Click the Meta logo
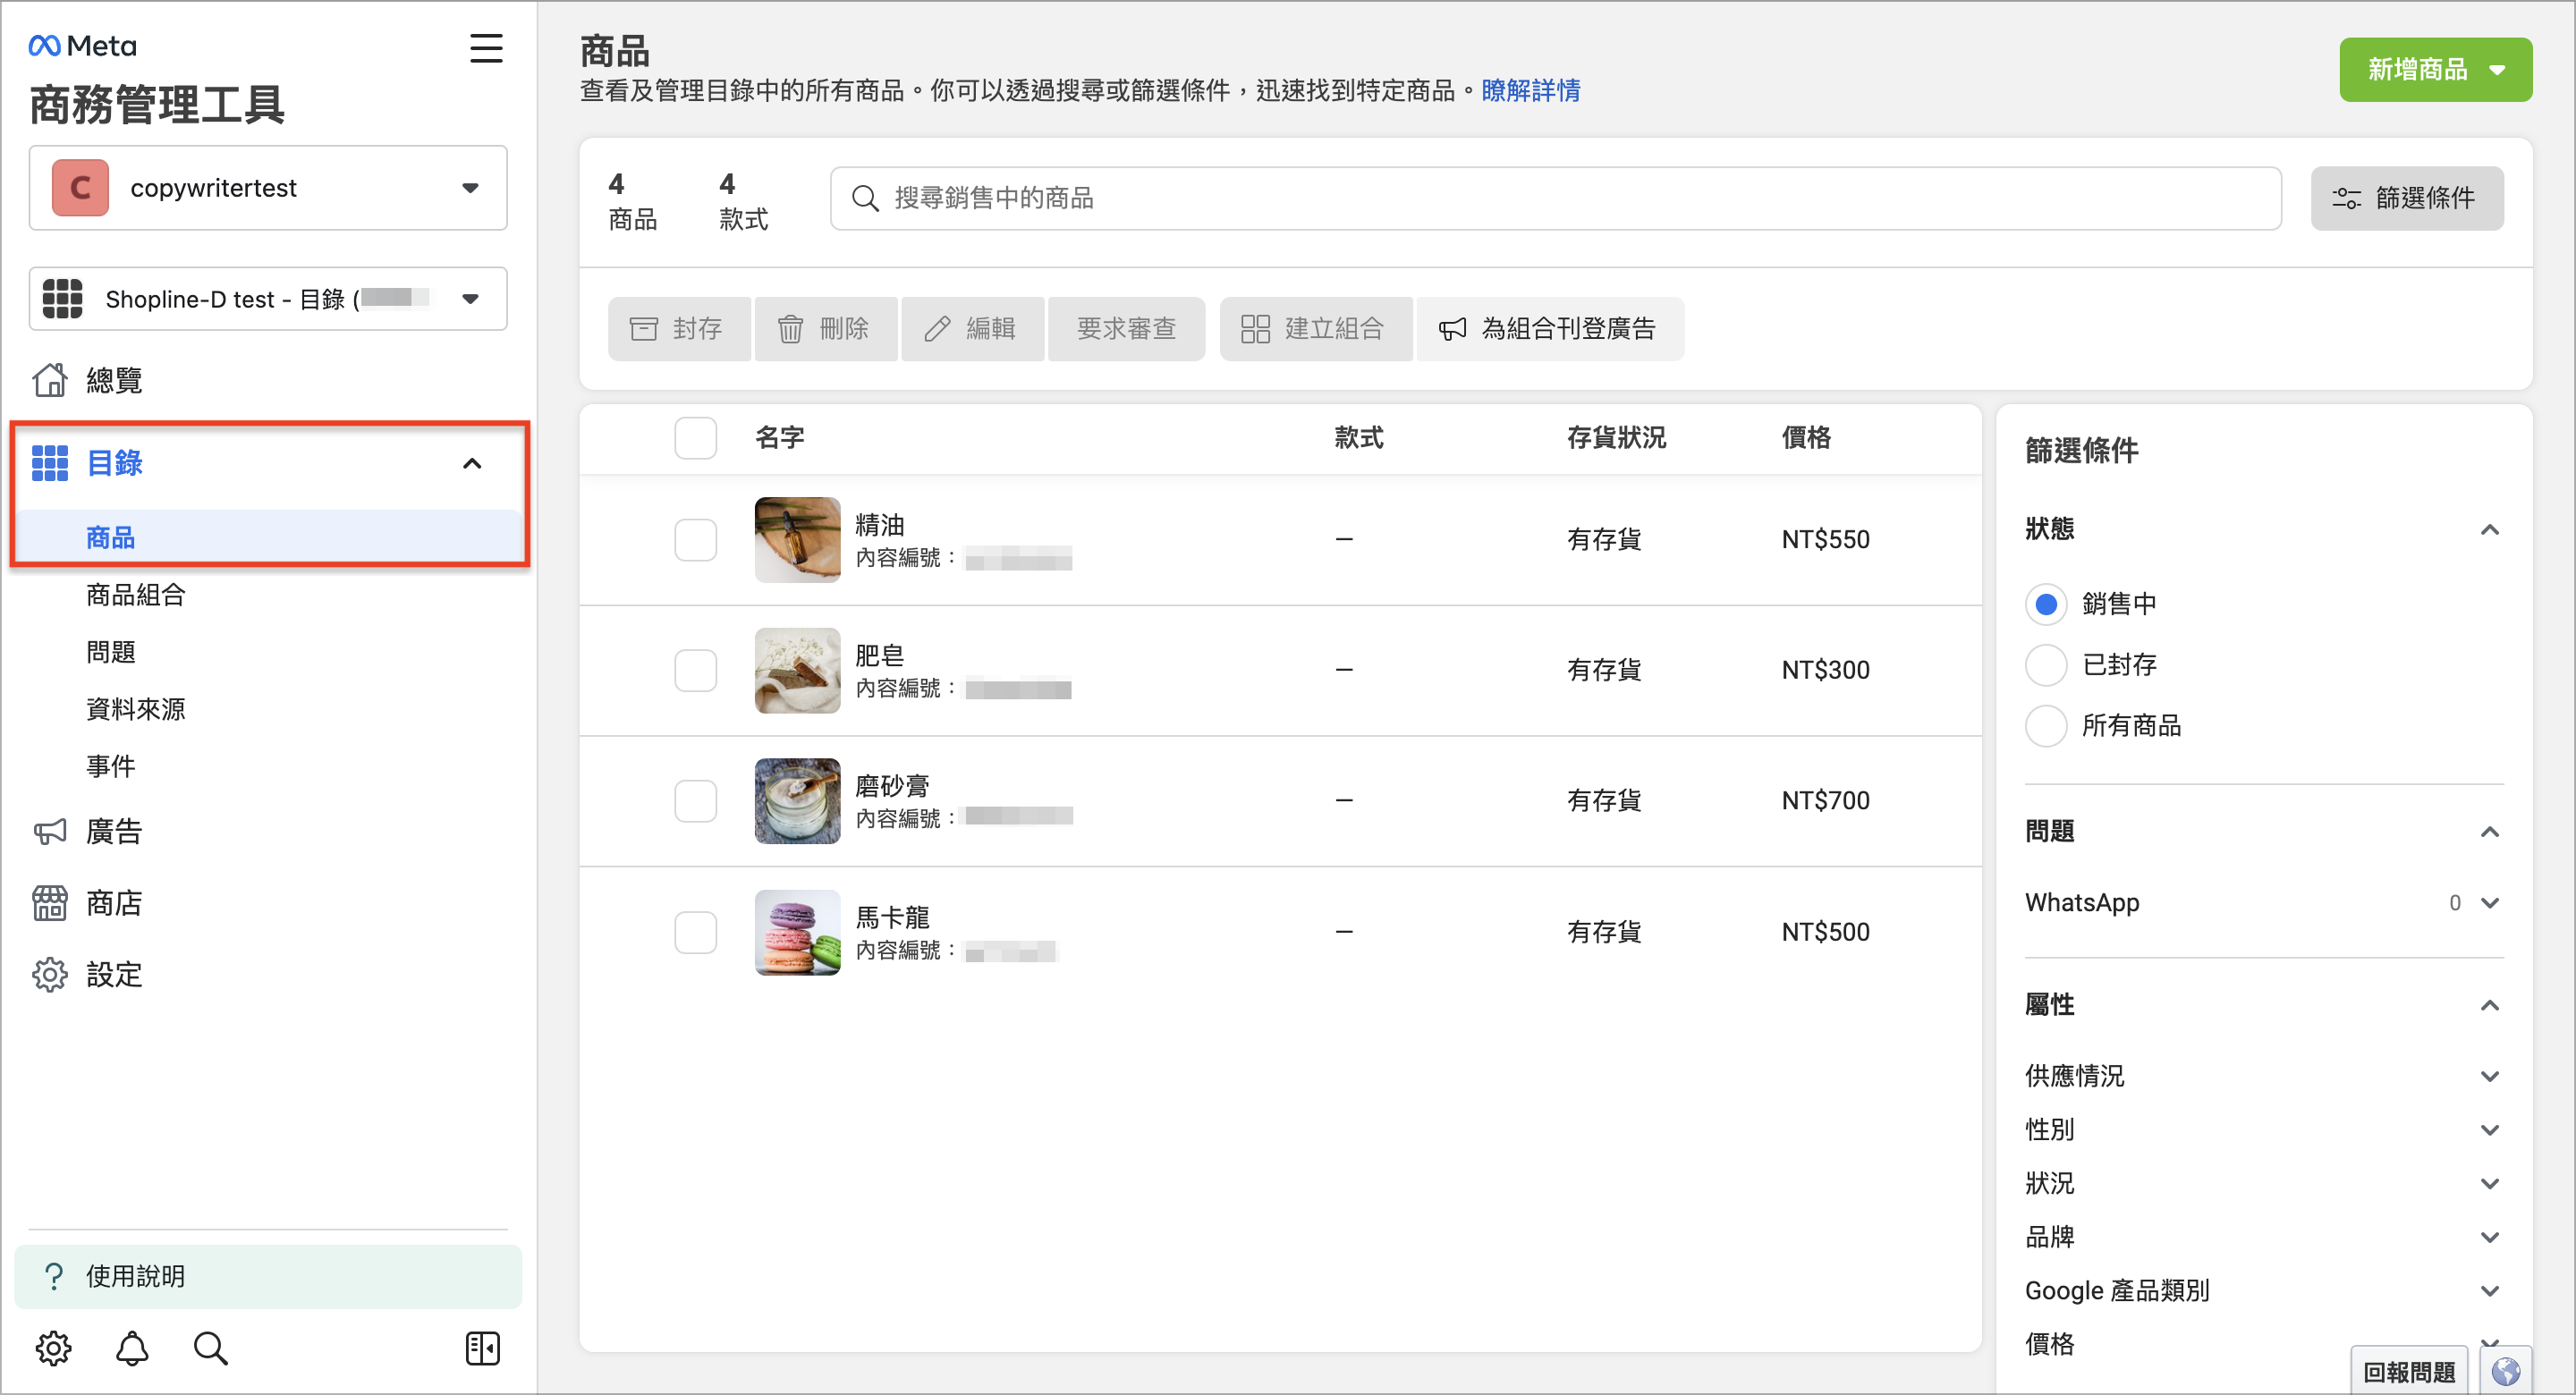 (x=82, y=46)
